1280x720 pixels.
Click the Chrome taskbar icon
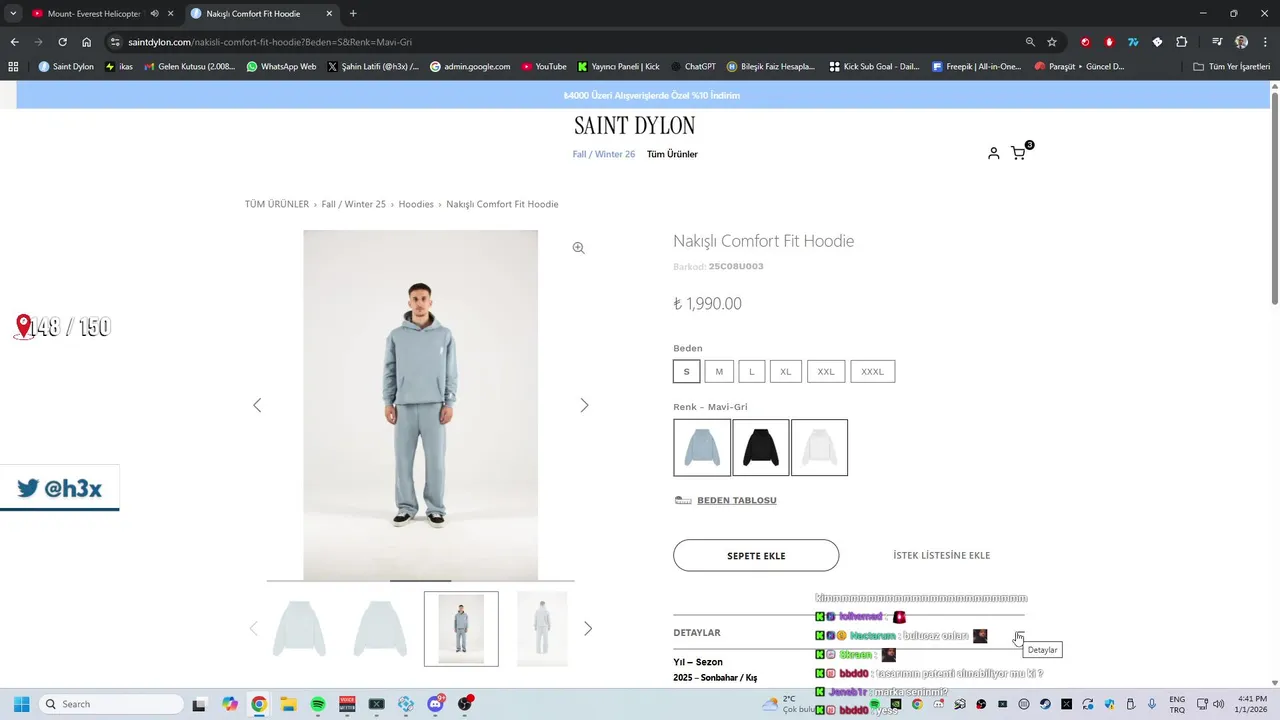259,704
